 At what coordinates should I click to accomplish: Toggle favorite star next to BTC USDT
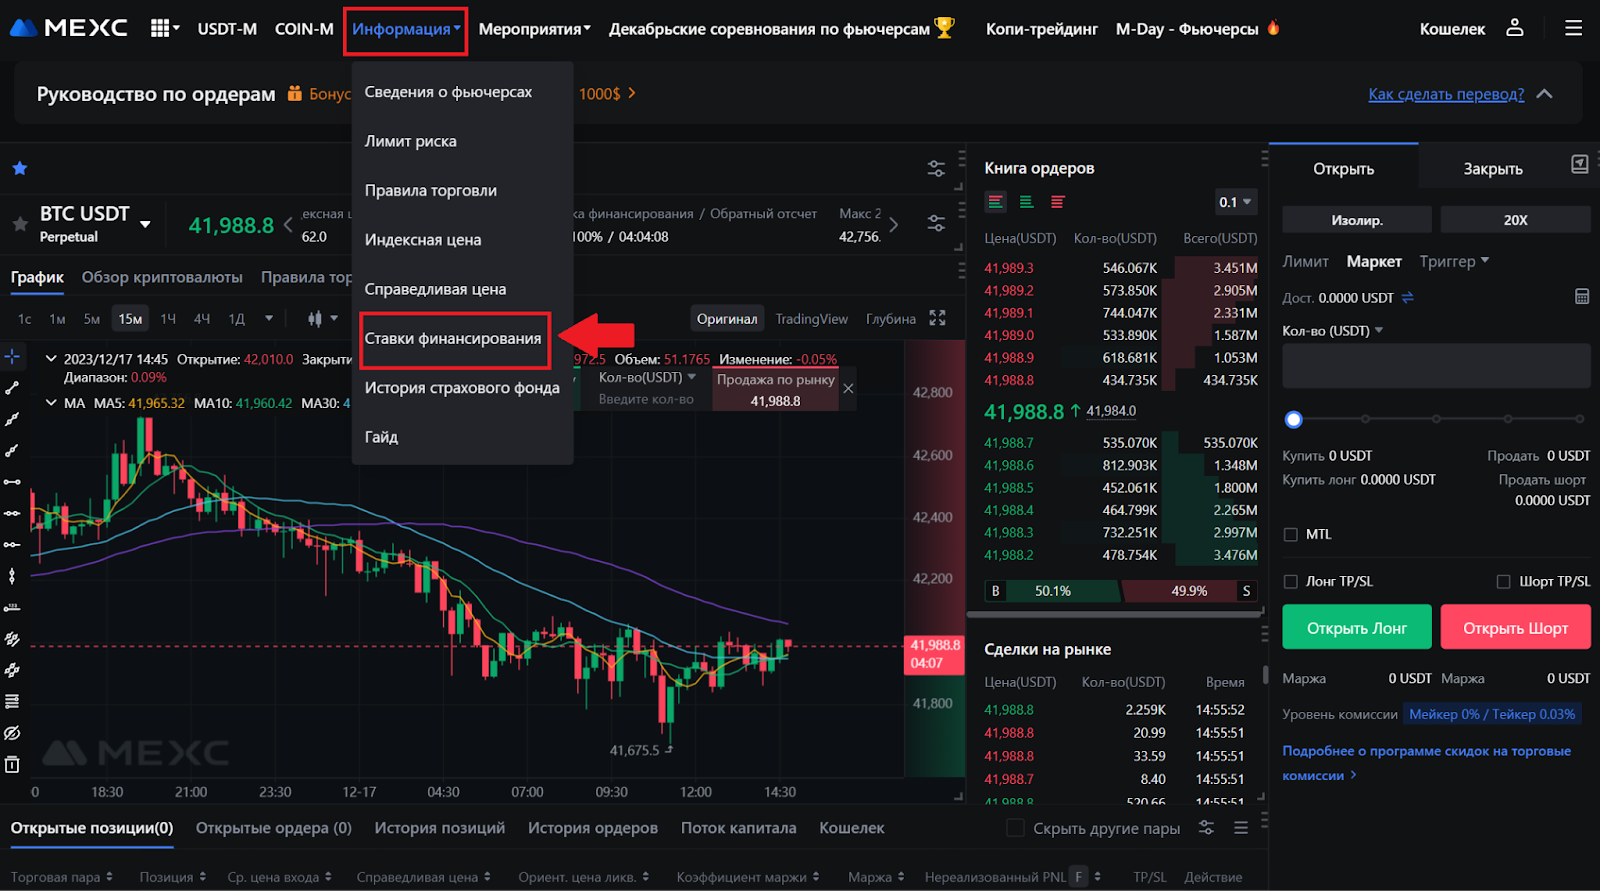20,224
